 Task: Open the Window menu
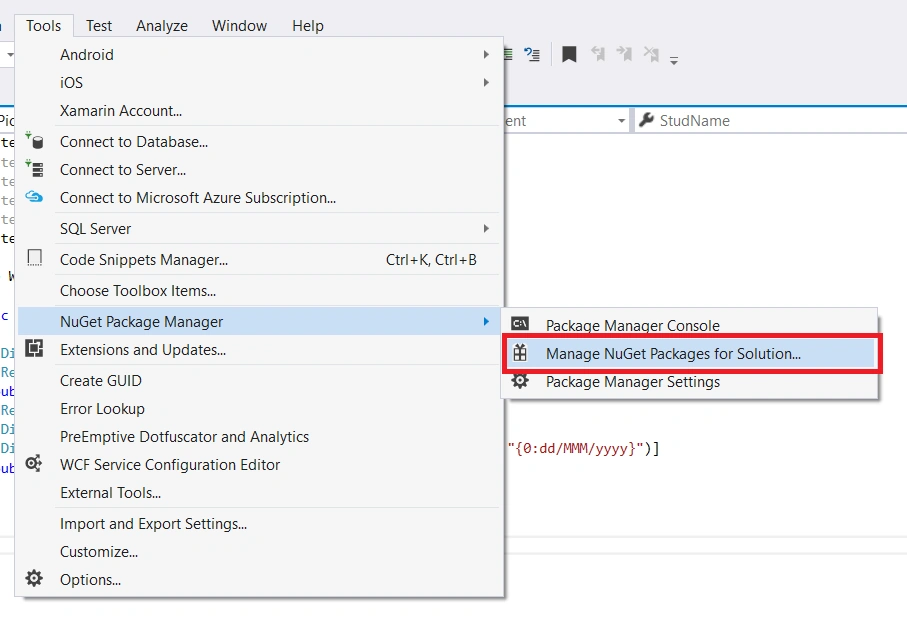(239, 26)
